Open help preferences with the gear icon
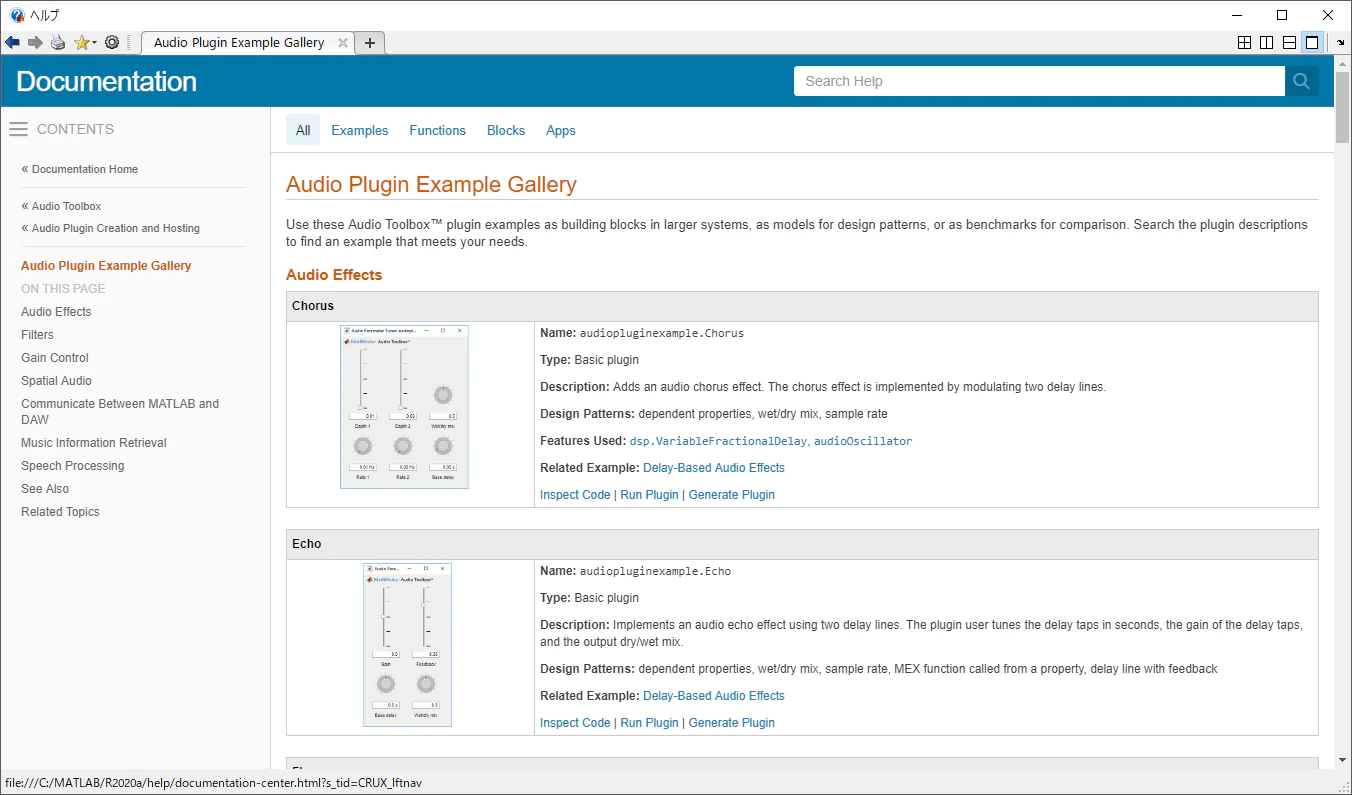Viewport: 1352px width, 795px height. (x=112, y=43)
